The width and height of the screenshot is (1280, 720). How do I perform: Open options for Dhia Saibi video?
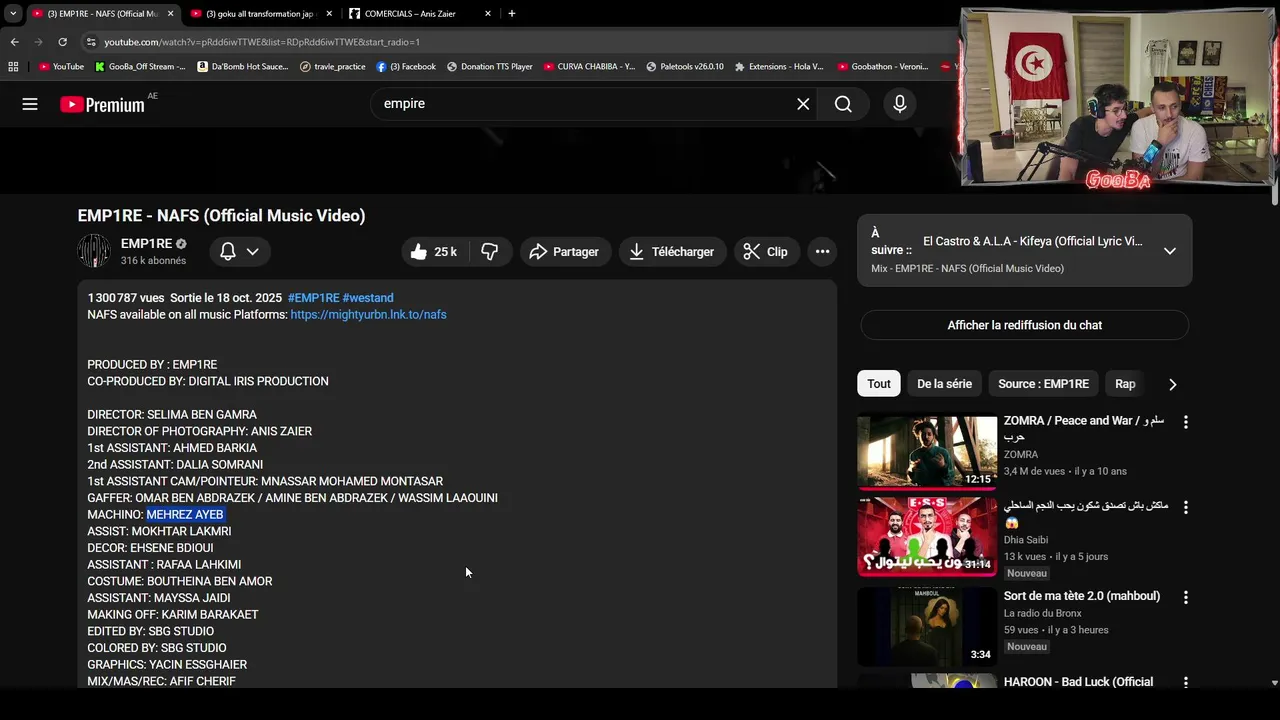click(x=1186, y=508)
